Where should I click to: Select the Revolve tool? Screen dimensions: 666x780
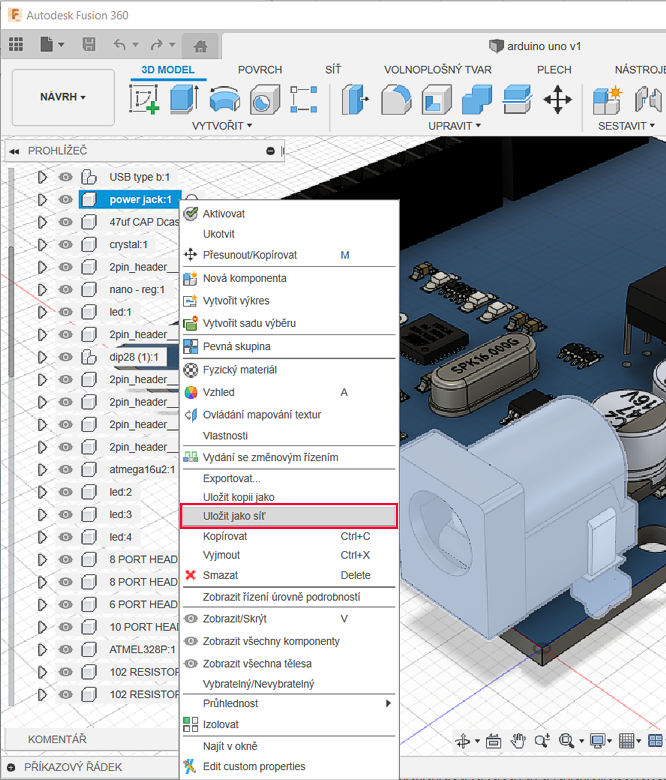(x=224, y=98)
